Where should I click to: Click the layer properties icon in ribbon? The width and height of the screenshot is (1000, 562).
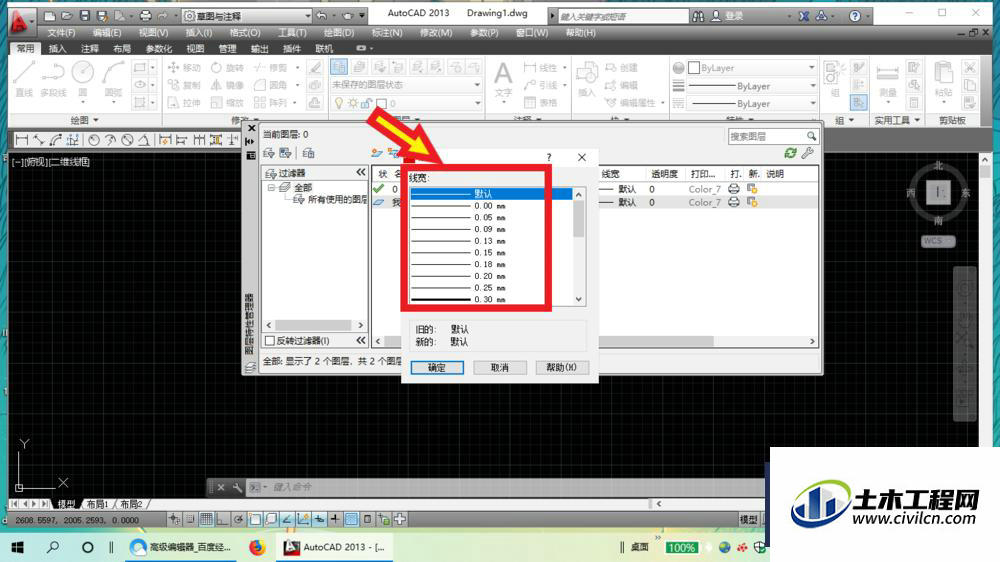click(339, 67)
